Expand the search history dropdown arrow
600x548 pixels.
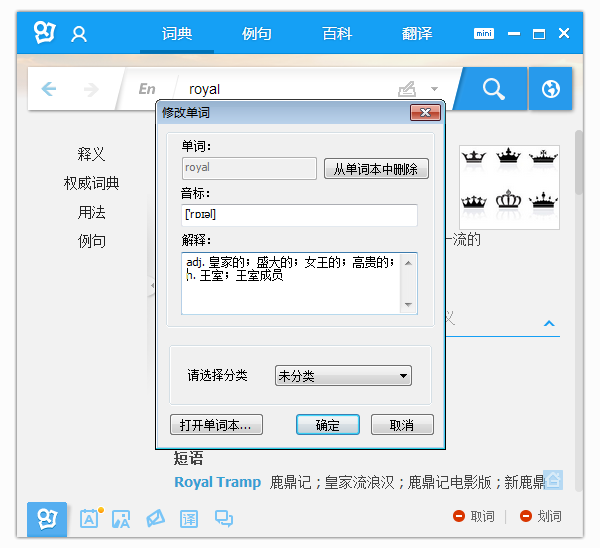coord(434,89)
